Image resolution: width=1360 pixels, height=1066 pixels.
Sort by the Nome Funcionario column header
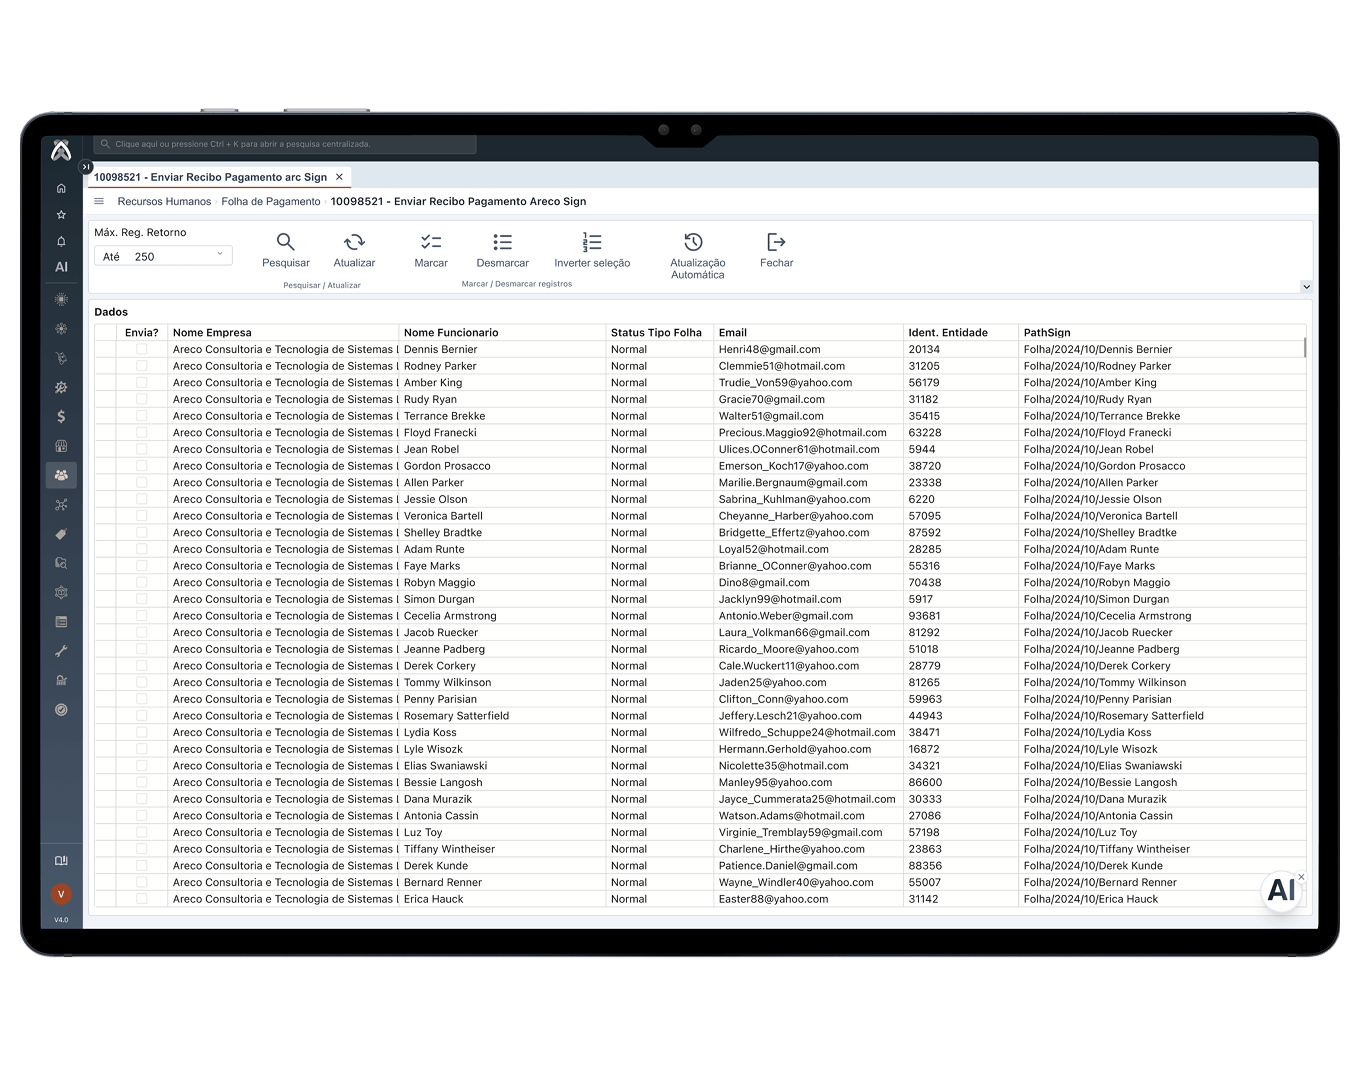503,333
